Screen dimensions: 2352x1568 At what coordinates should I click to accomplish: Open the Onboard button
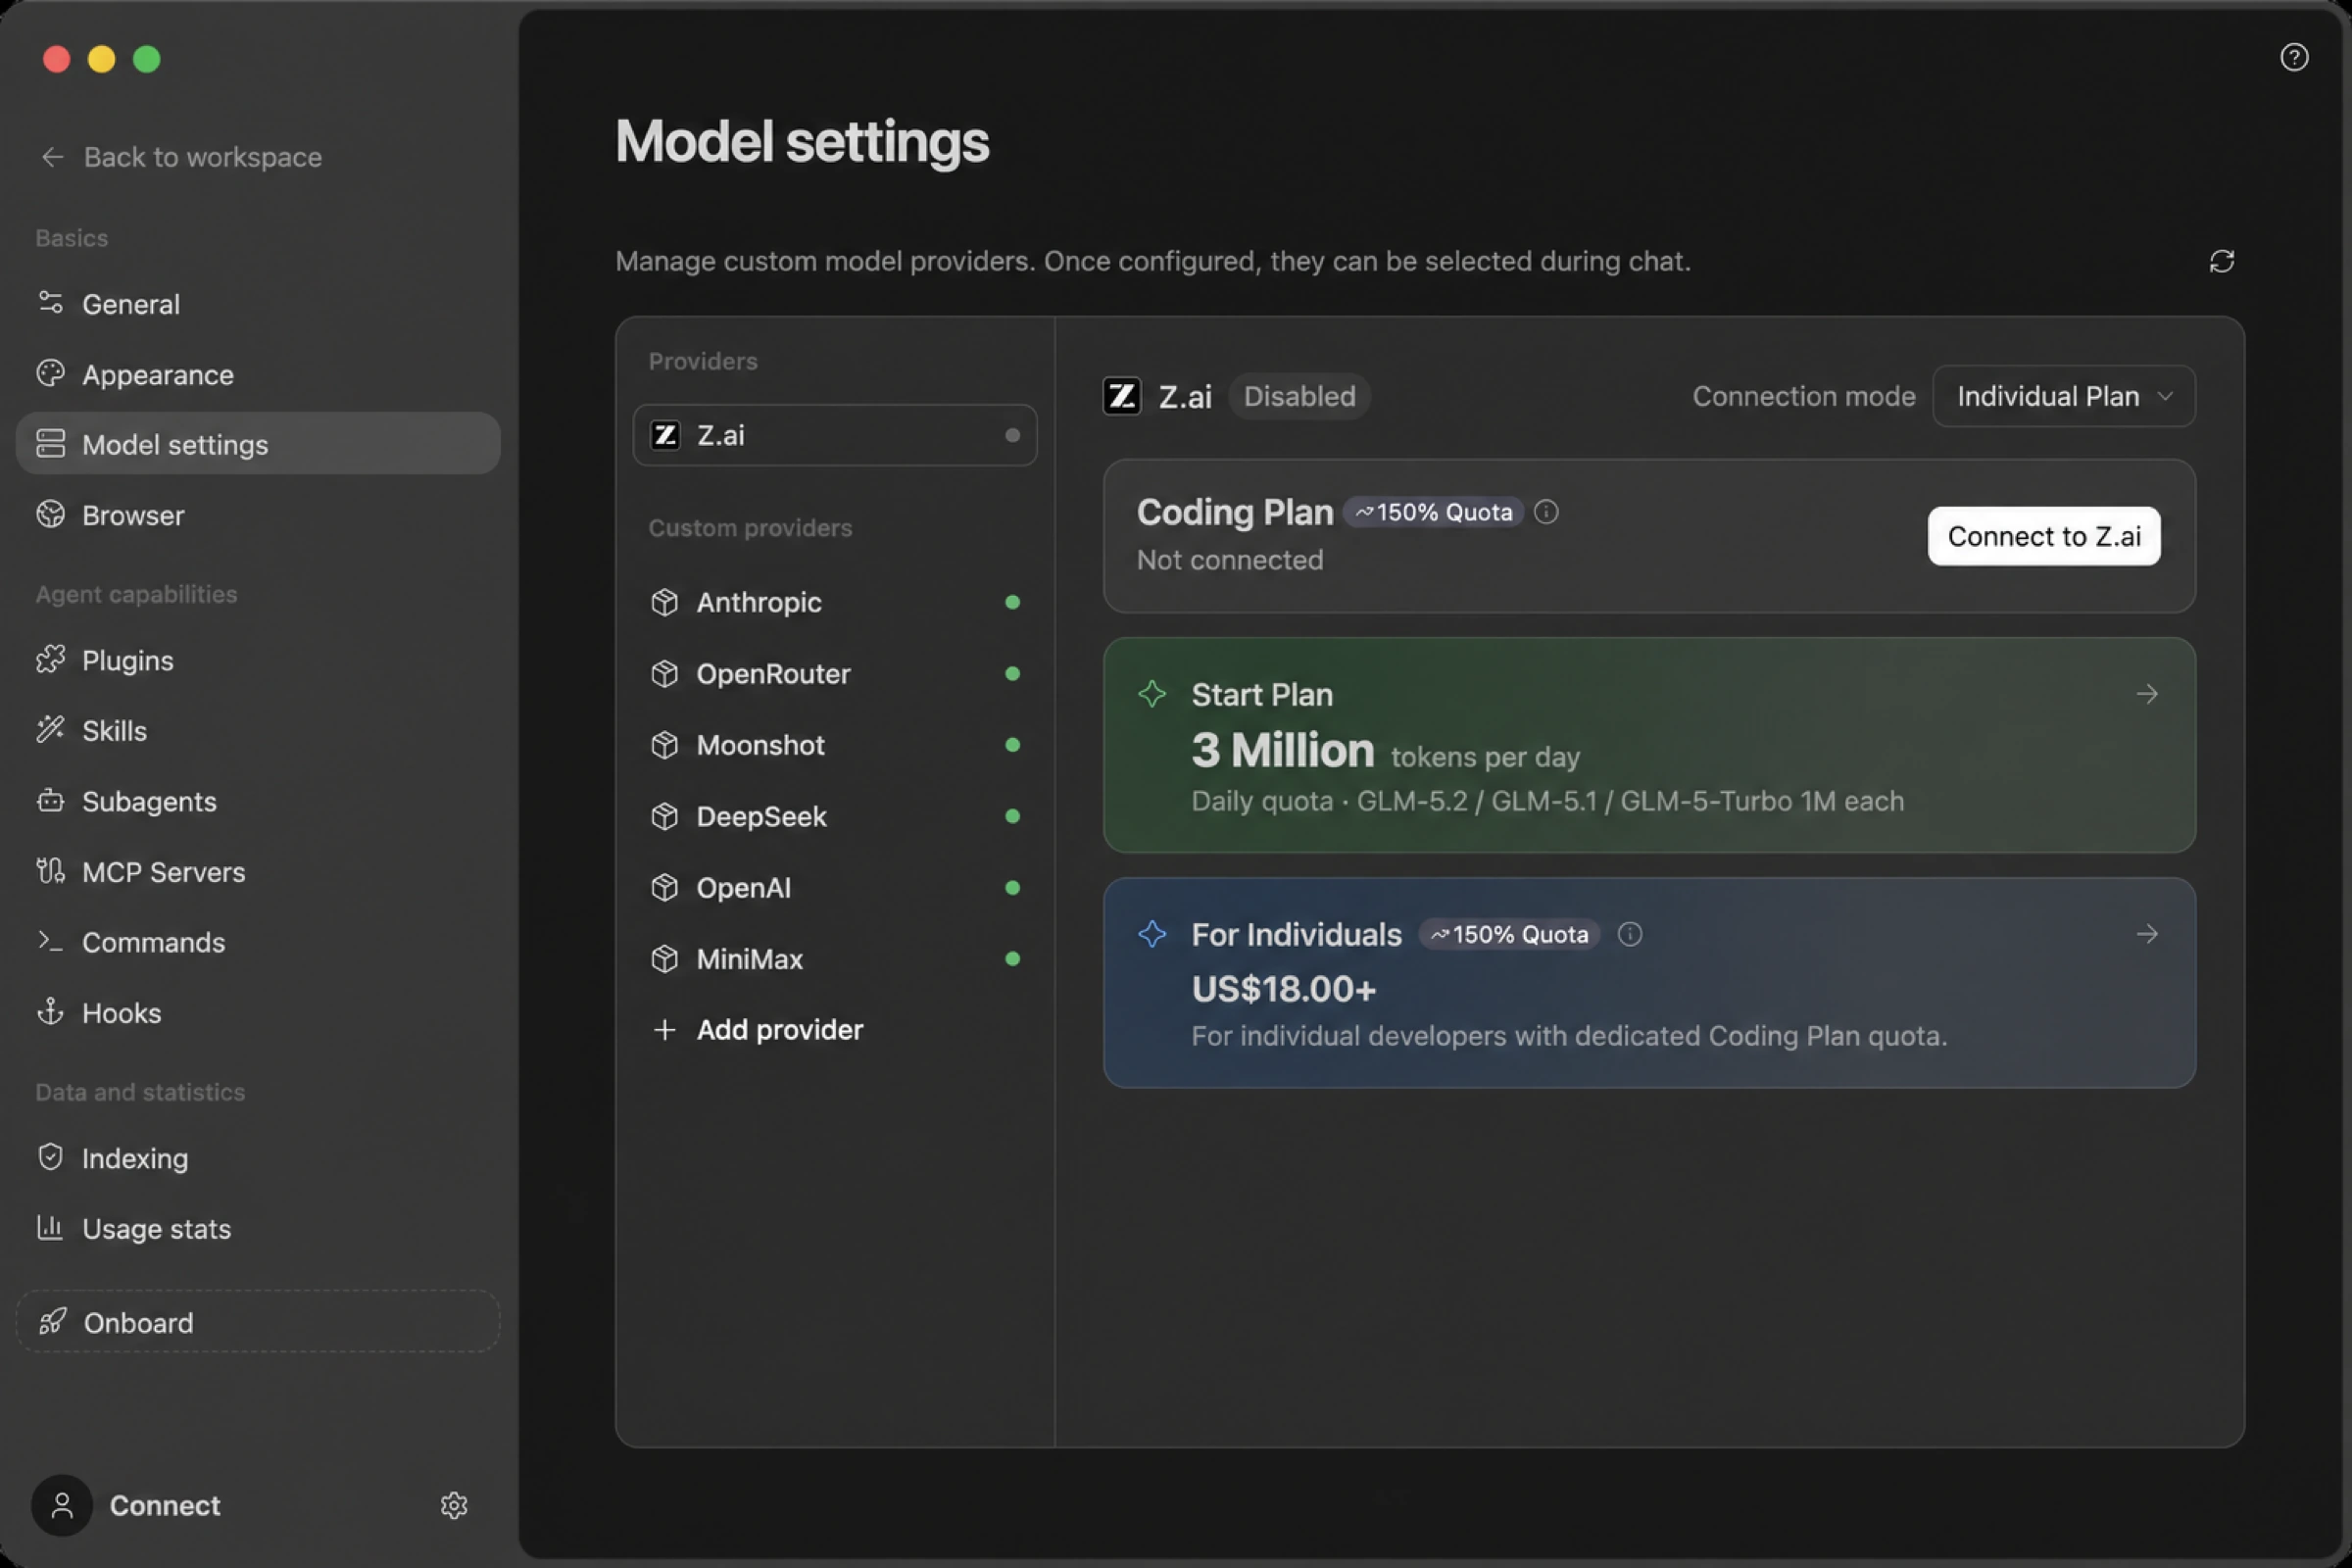258,1322
